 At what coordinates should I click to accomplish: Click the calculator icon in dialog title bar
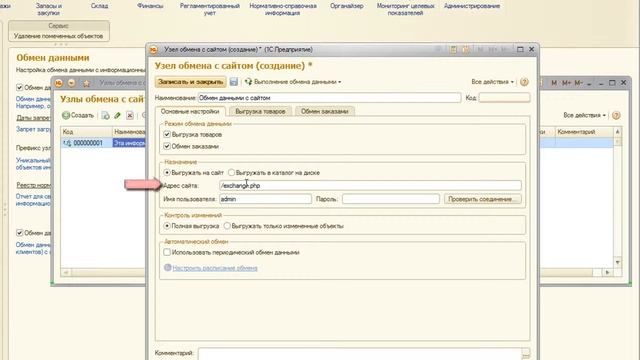click(453, 49)
